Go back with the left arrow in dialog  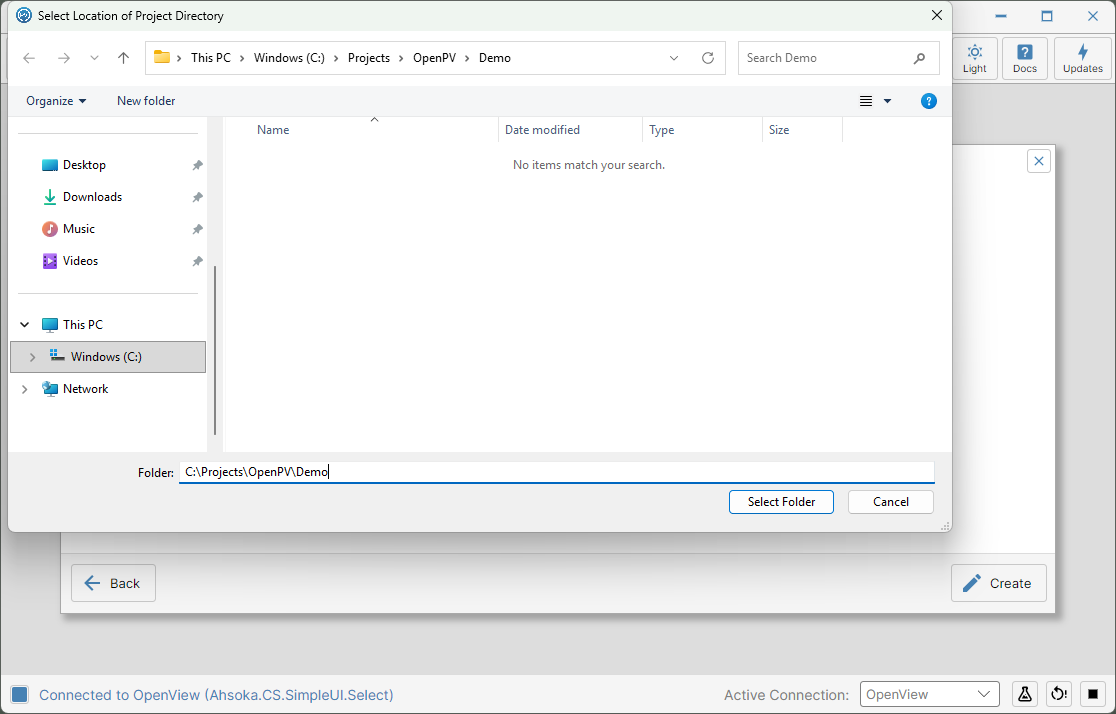[x=29, y=58]
